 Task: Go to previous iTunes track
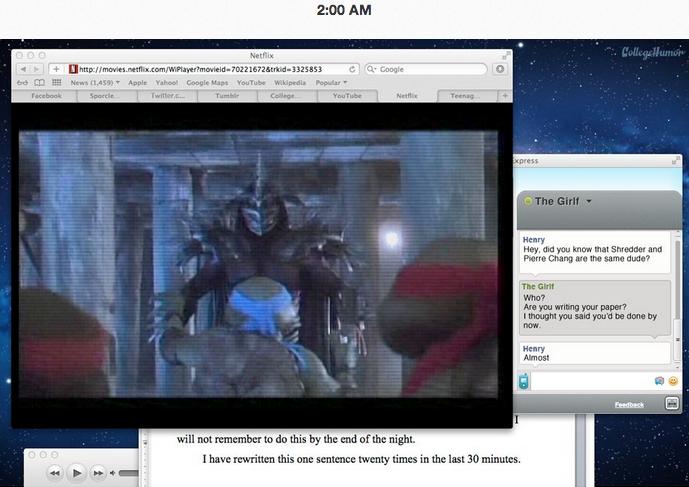pos(54,472)
